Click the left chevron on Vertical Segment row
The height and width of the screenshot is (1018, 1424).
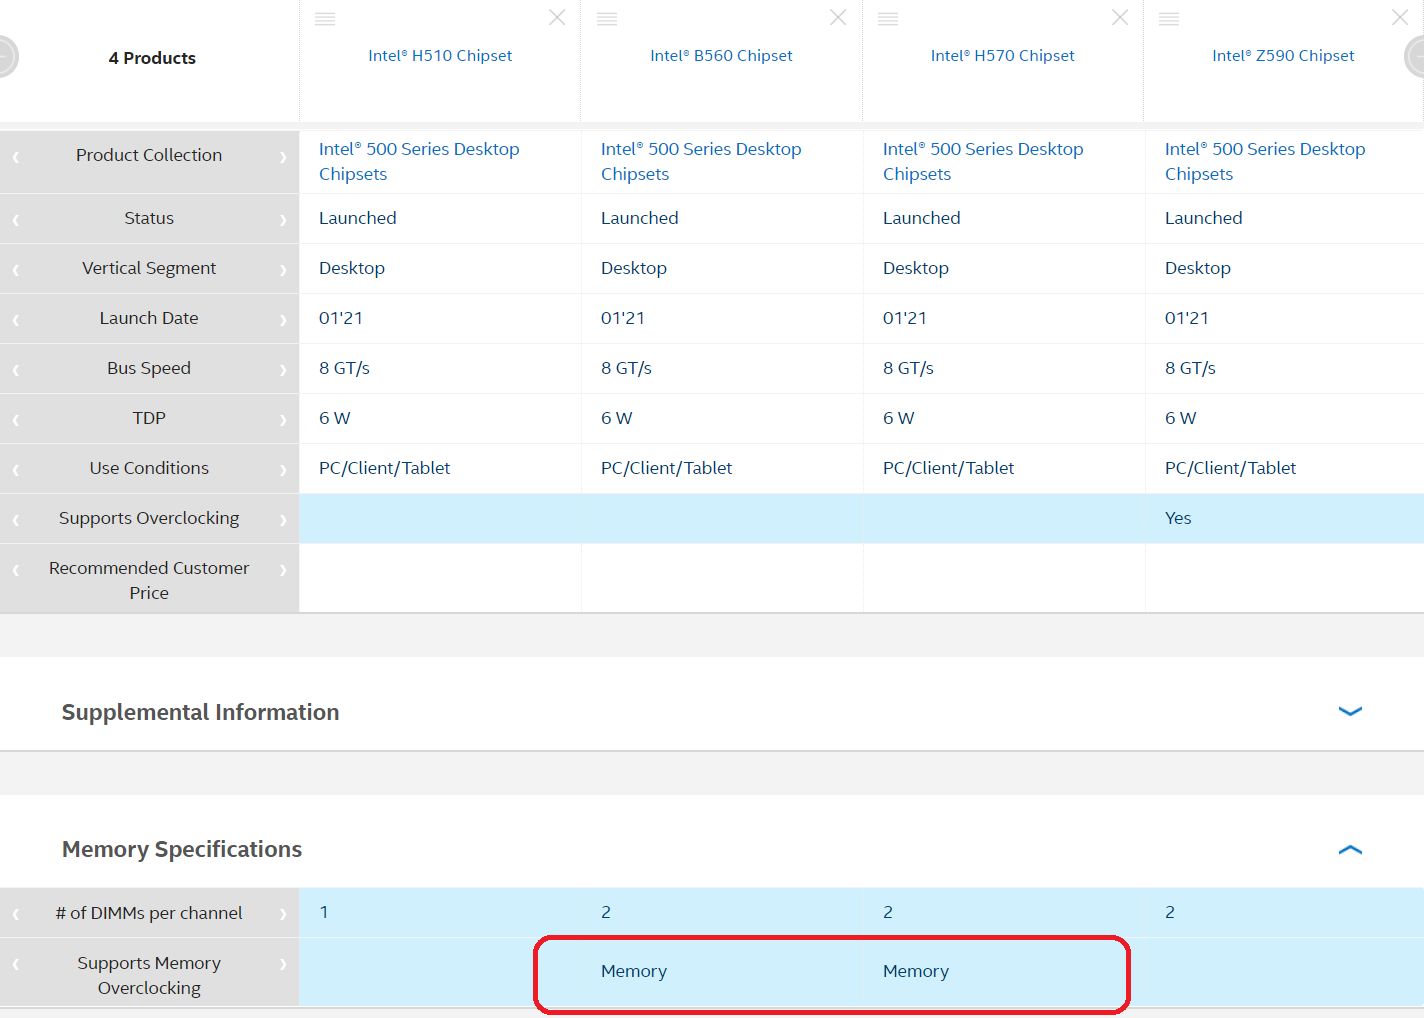pyautogui.click(x=16, y=270)
